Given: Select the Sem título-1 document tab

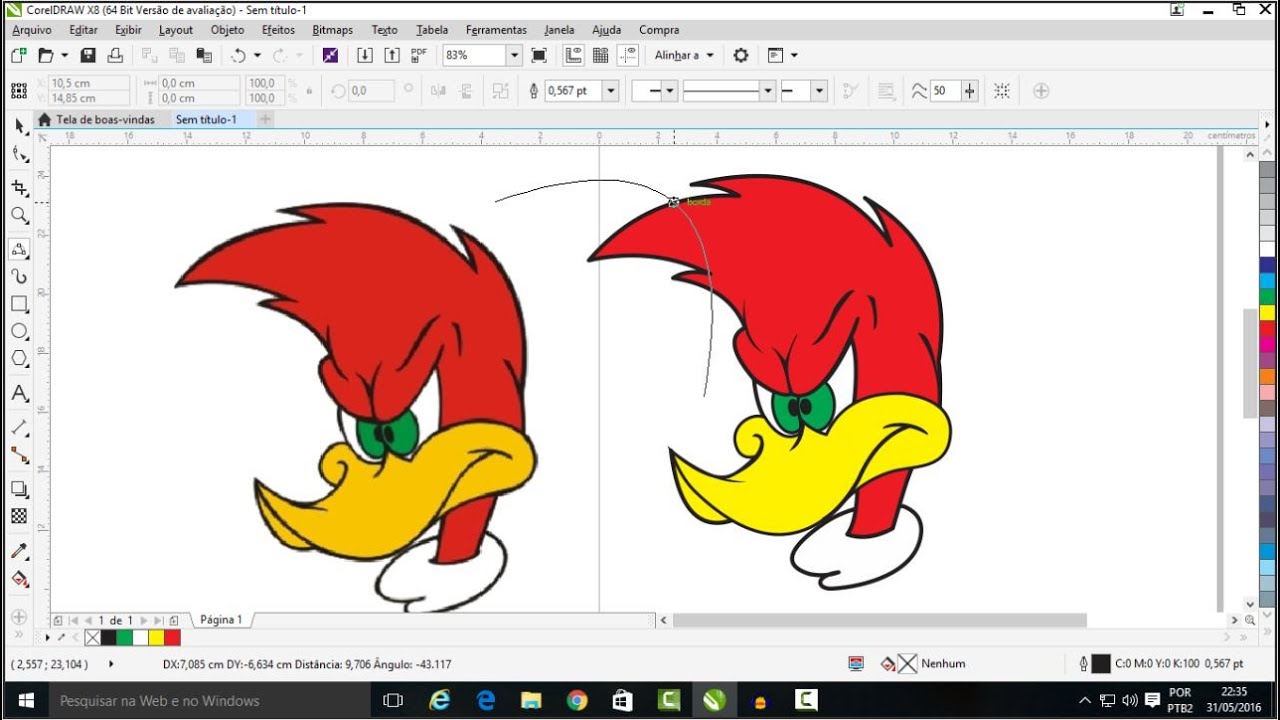Looking at the screenshot, I should tap(206, 119).
